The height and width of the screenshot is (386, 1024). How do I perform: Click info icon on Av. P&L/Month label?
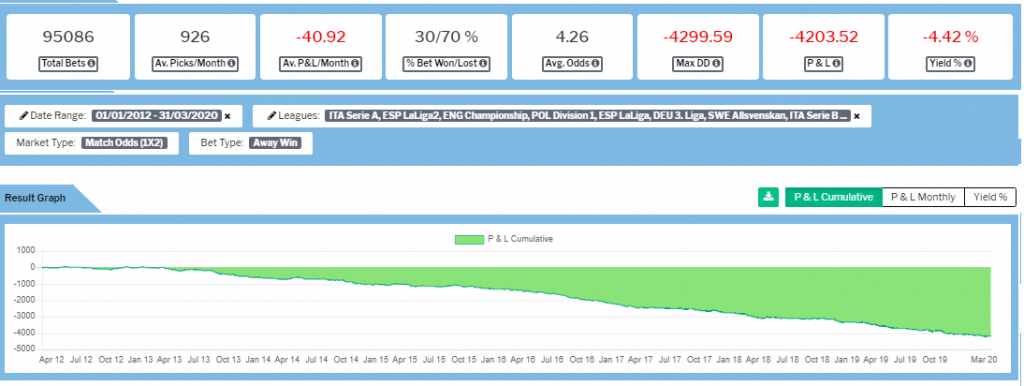point(354,64)
